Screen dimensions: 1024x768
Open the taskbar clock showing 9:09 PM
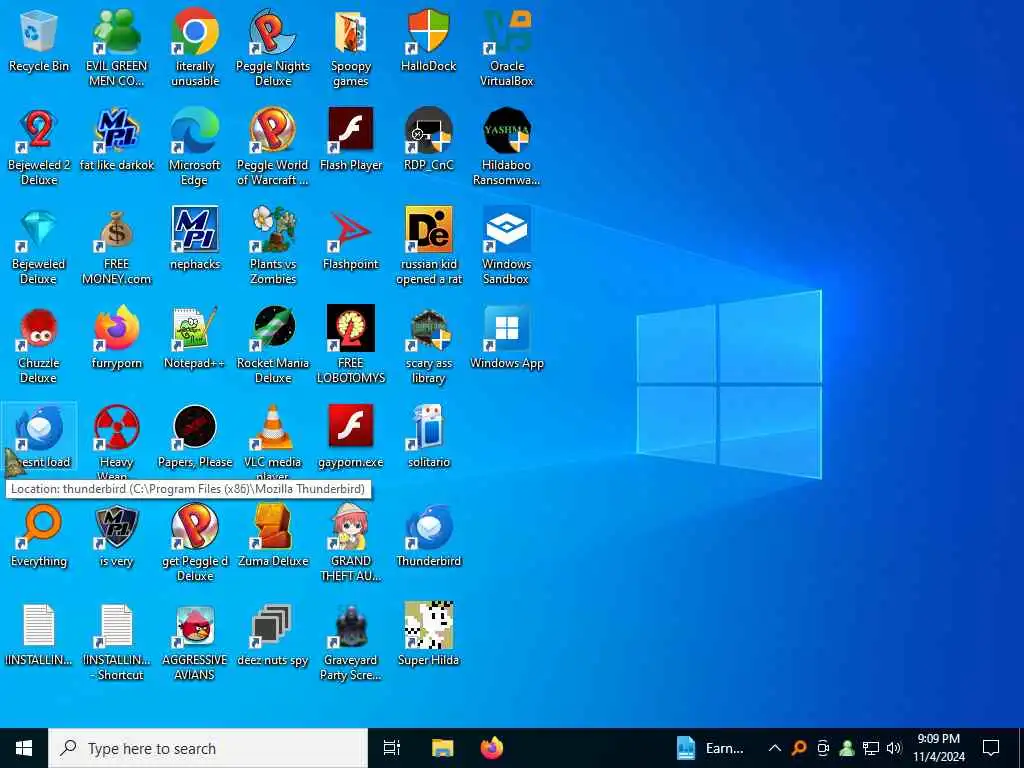click(938, 748)
